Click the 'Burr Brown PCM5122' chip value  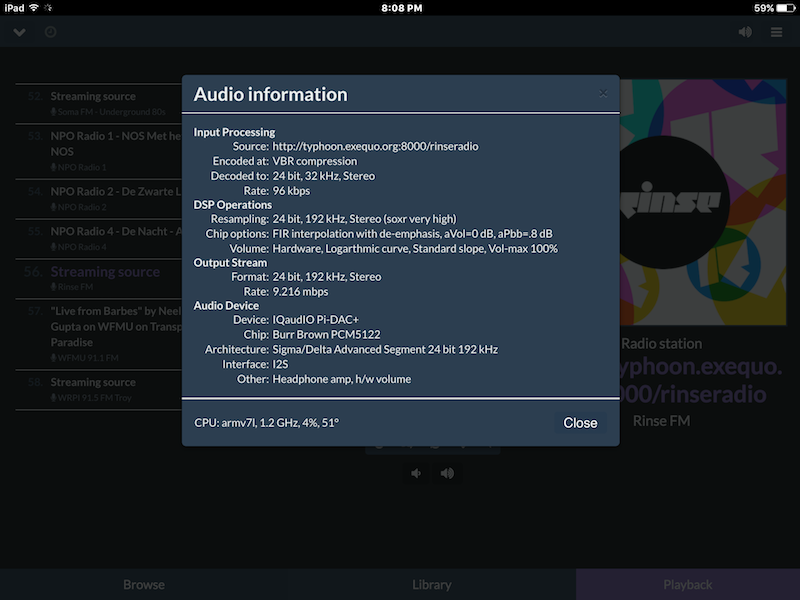point(327,335)
